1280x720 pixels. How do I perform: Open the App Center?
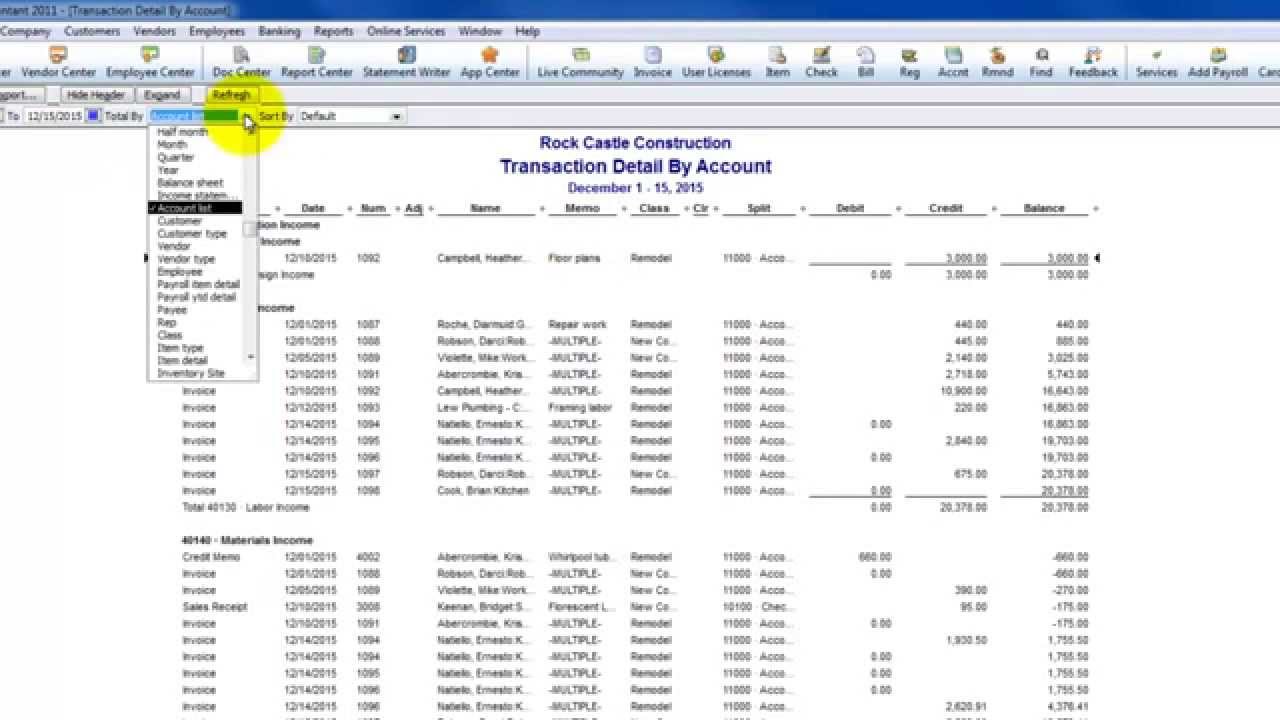tap(490, 62)
